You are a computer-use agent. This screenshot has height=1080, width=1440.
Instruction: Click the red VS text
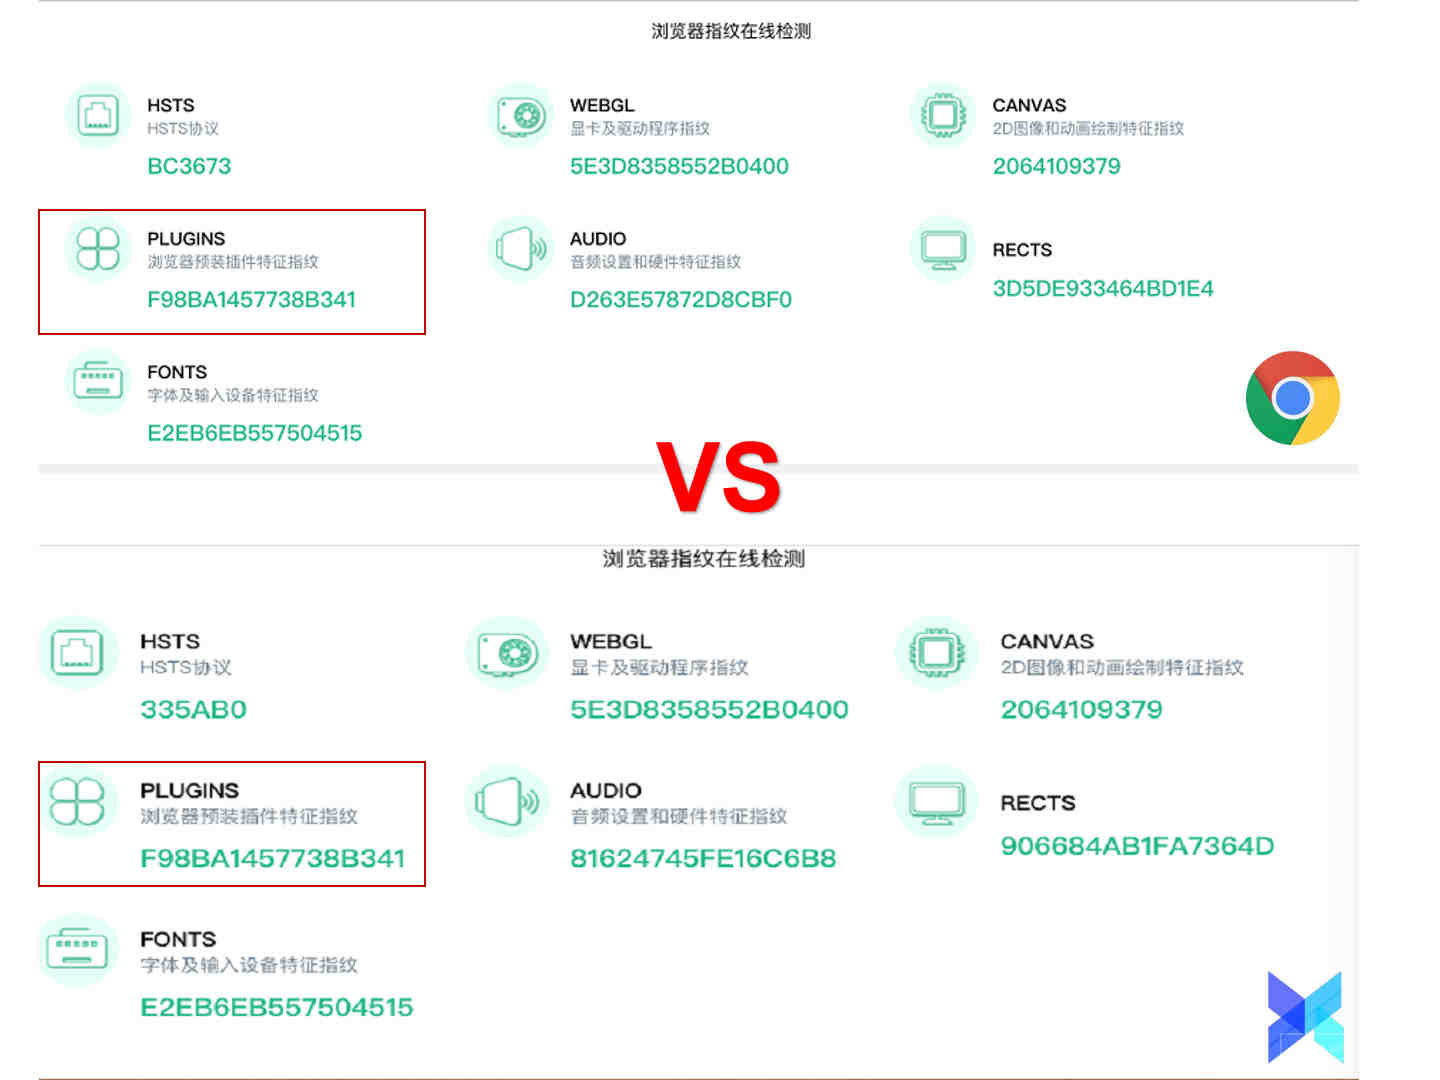click(x=719, y=478)
